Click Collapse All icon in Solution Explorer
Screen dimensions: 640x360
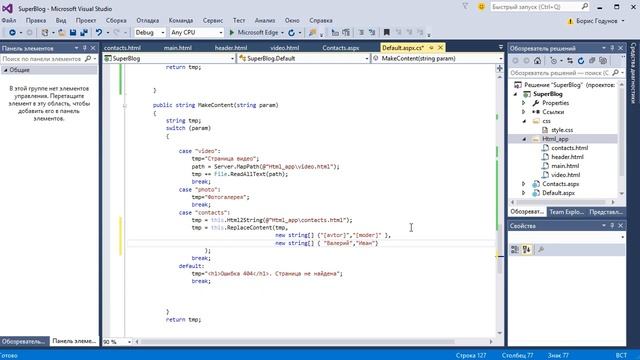tap(592, 61)
